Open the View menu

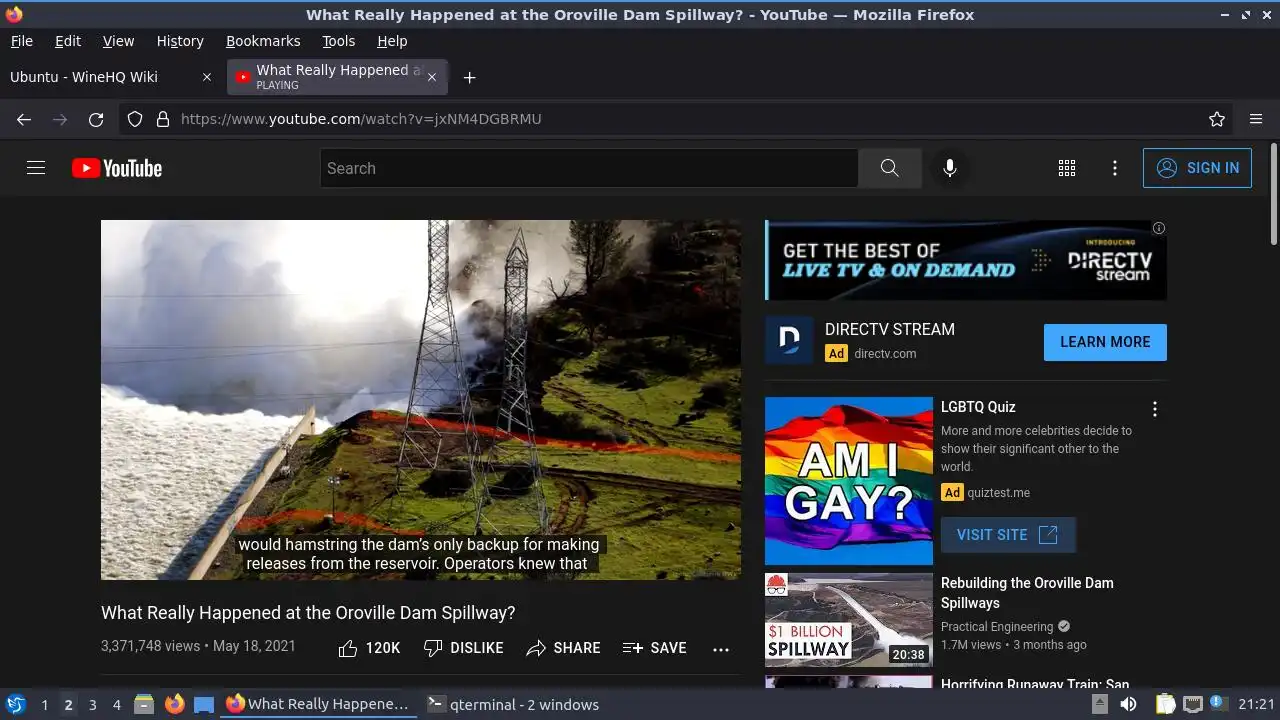(118, 41)
